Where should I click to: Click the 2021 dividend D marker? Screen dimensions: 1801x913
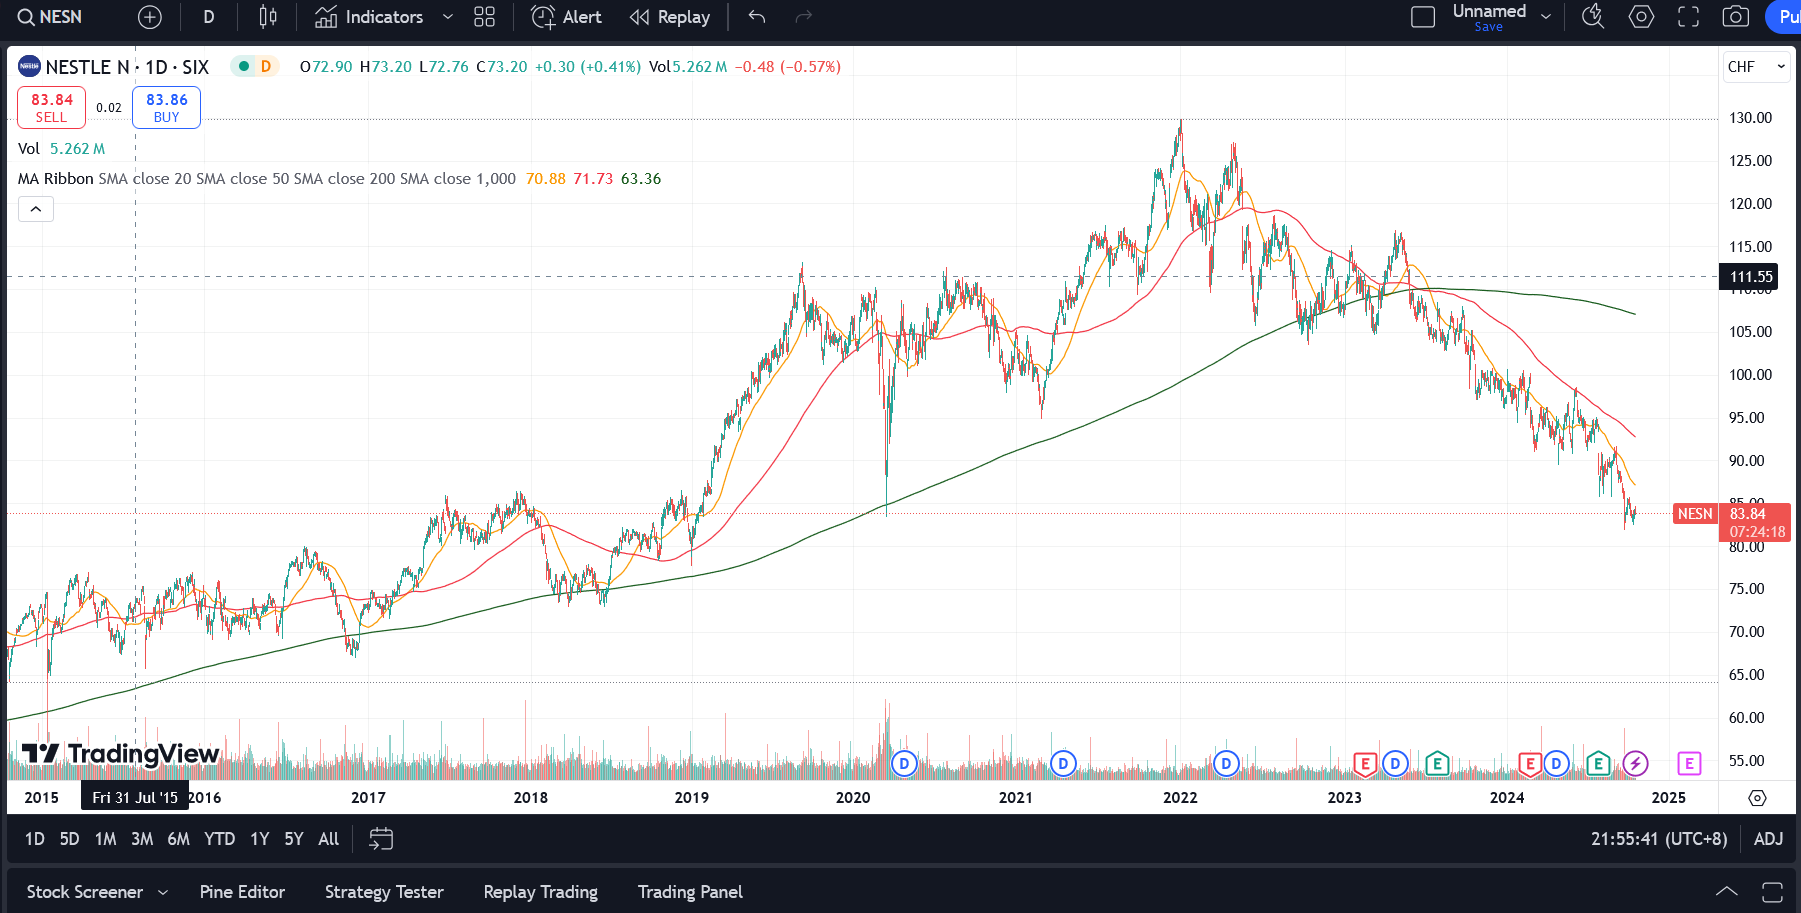coord(1063,764)
